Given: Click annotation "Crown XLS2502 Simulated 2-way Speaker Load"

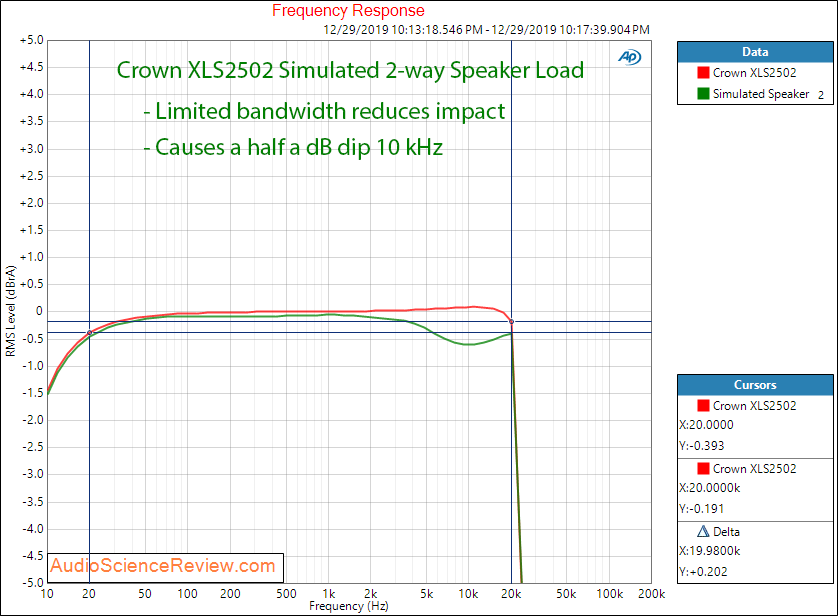Looking at the screenshot, I should coord(350,71).
